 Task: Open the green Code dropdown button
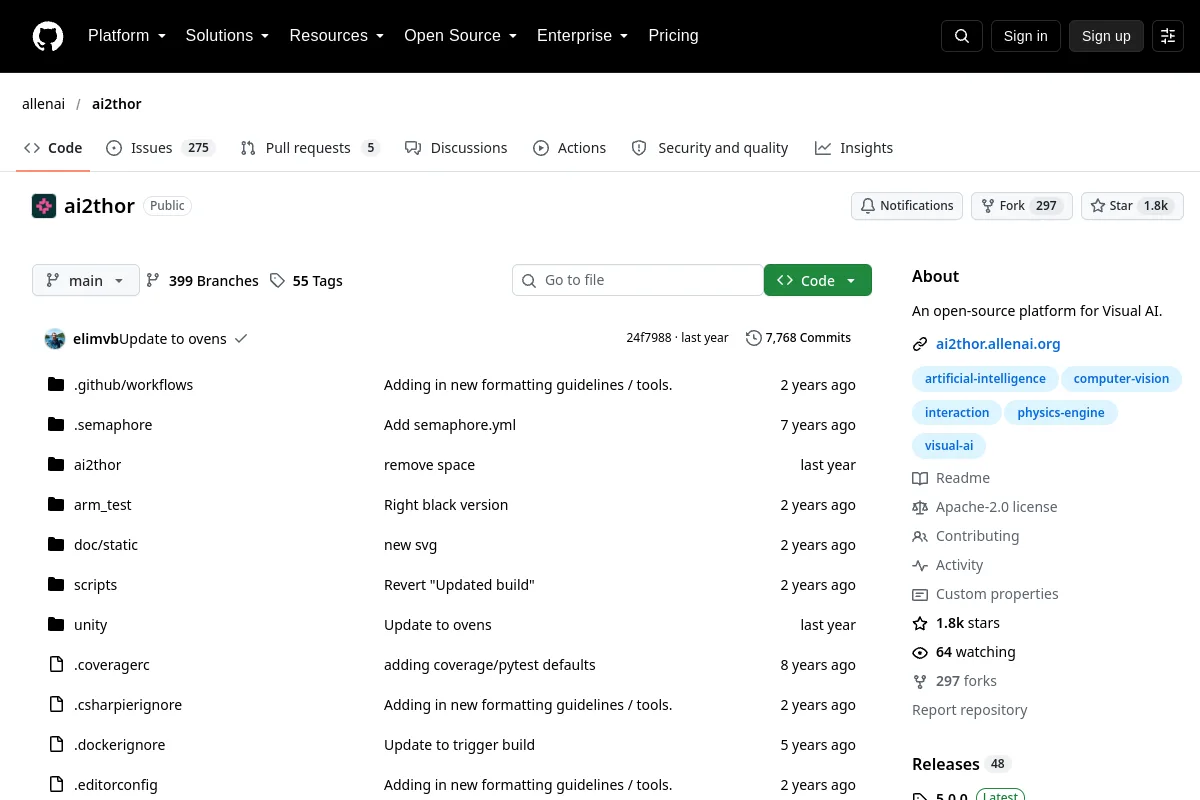(818, 280)
